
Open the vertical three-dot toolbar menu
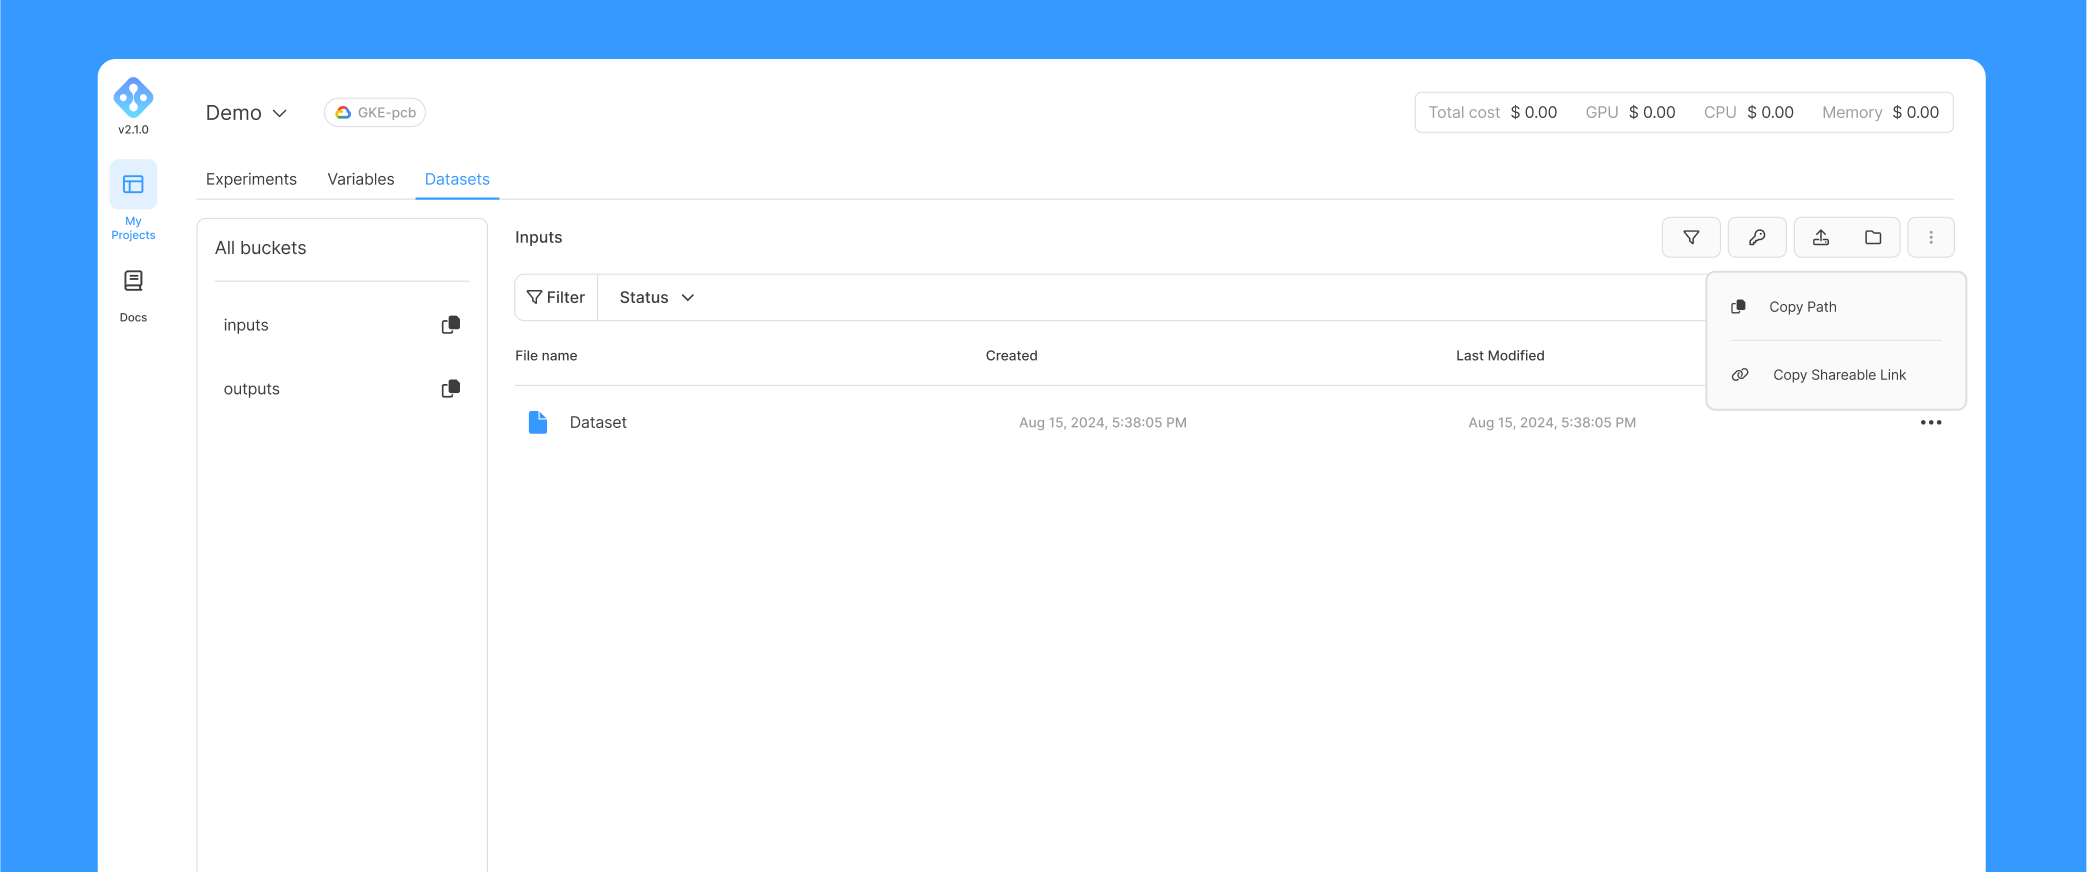[x=1931, y=238]
